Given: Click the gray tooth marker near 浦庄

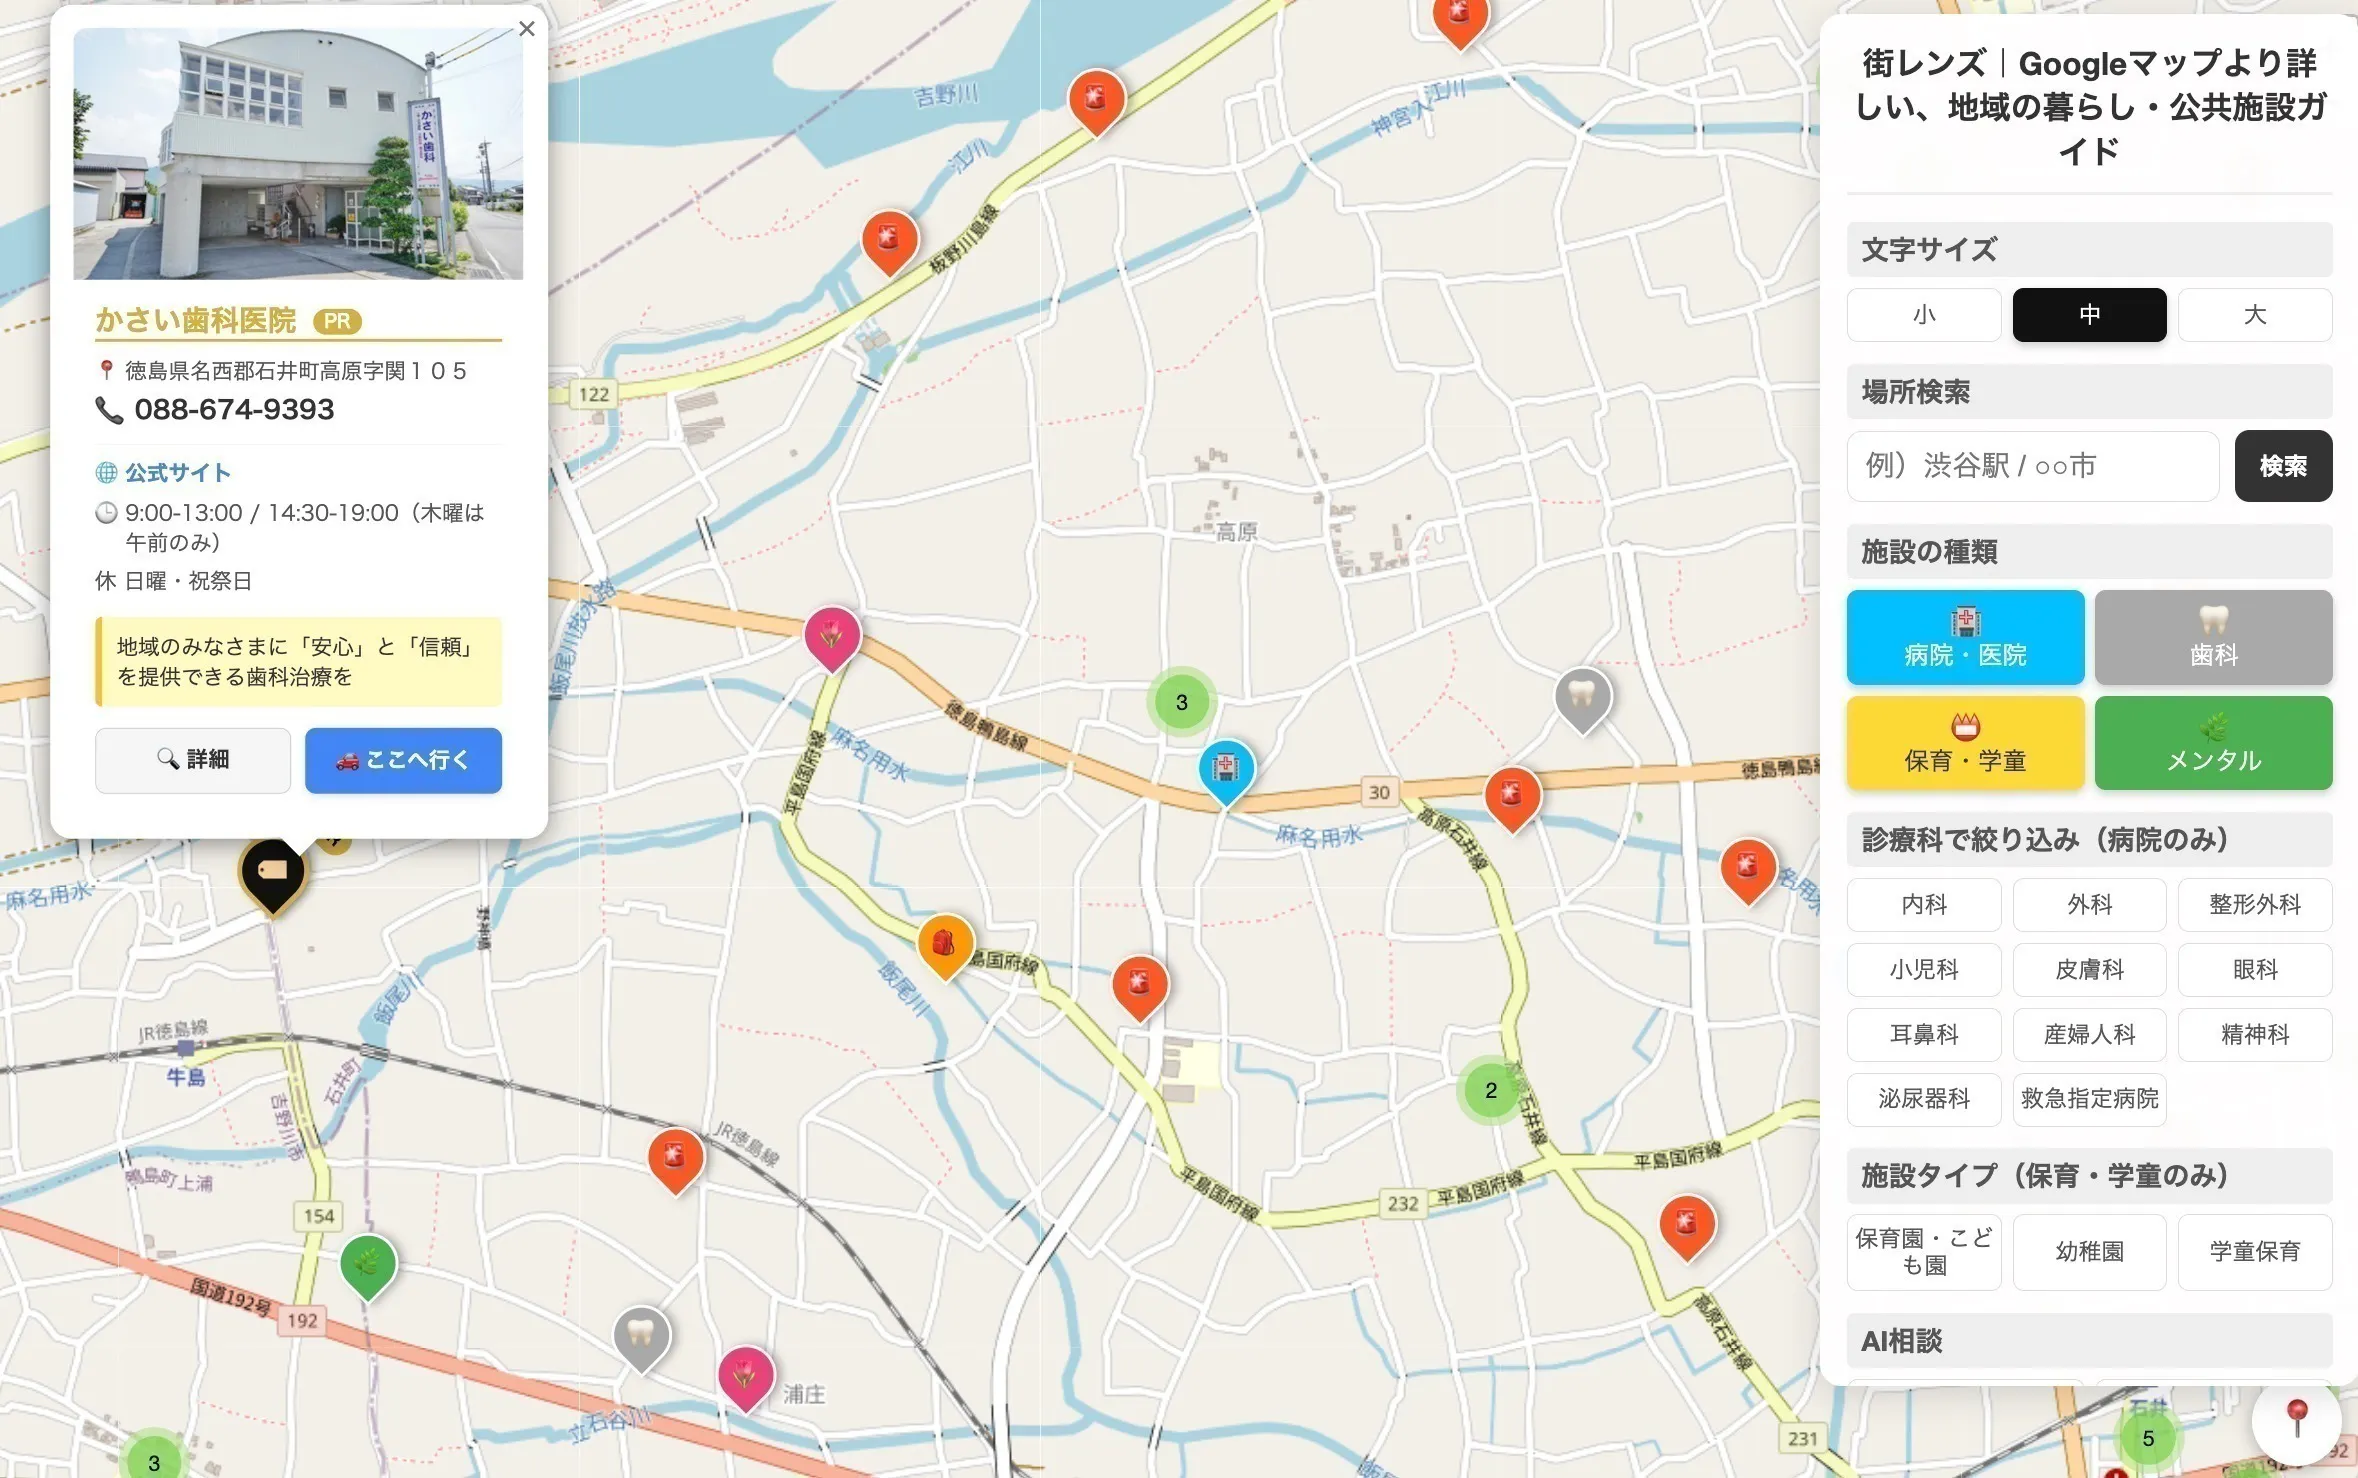Looking at the screenshot, I should 641,1335.
